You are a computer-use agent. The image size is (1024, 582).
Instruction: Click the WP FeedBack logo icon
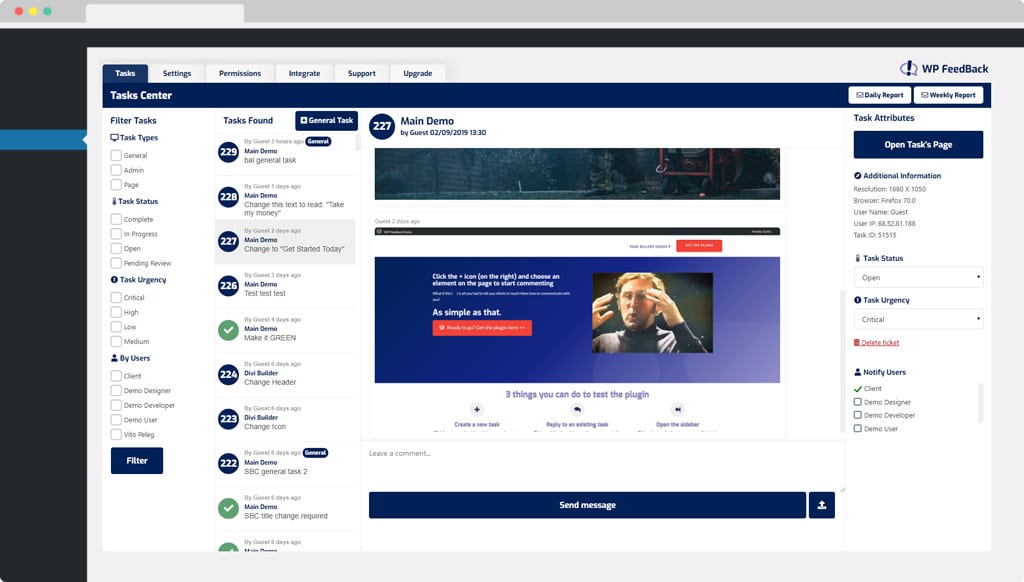(908, 67)
